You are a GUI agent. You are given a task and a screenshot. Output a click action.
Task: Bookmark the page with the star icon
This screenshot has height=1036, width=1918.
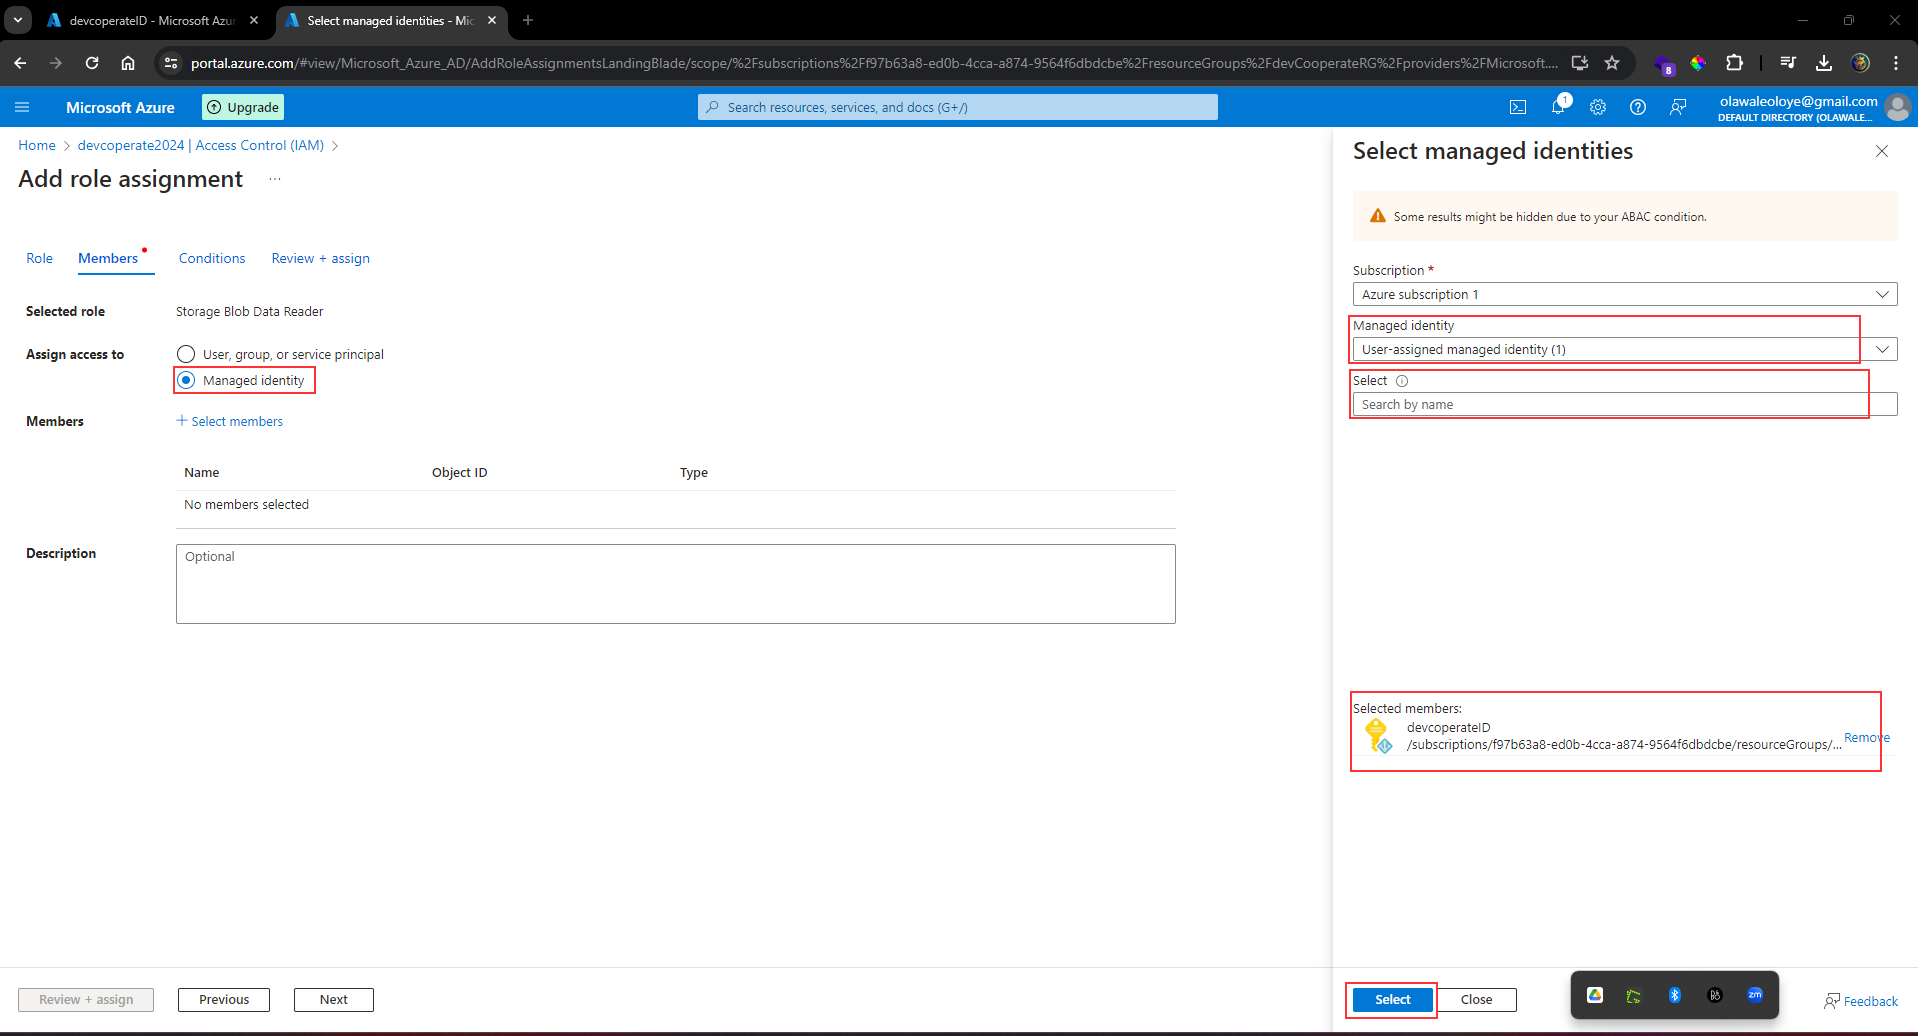1612,62
